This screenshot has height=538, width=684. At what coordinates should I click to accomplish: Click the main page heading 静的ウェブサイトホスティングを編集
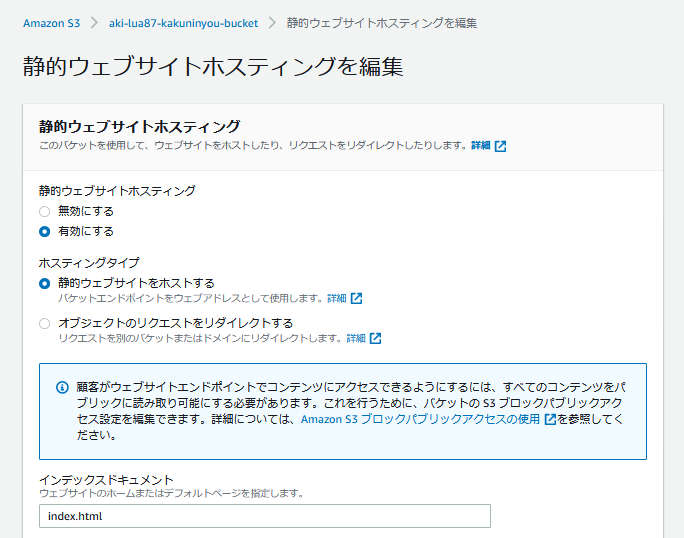pyautogui.click(x=213, y=67)
